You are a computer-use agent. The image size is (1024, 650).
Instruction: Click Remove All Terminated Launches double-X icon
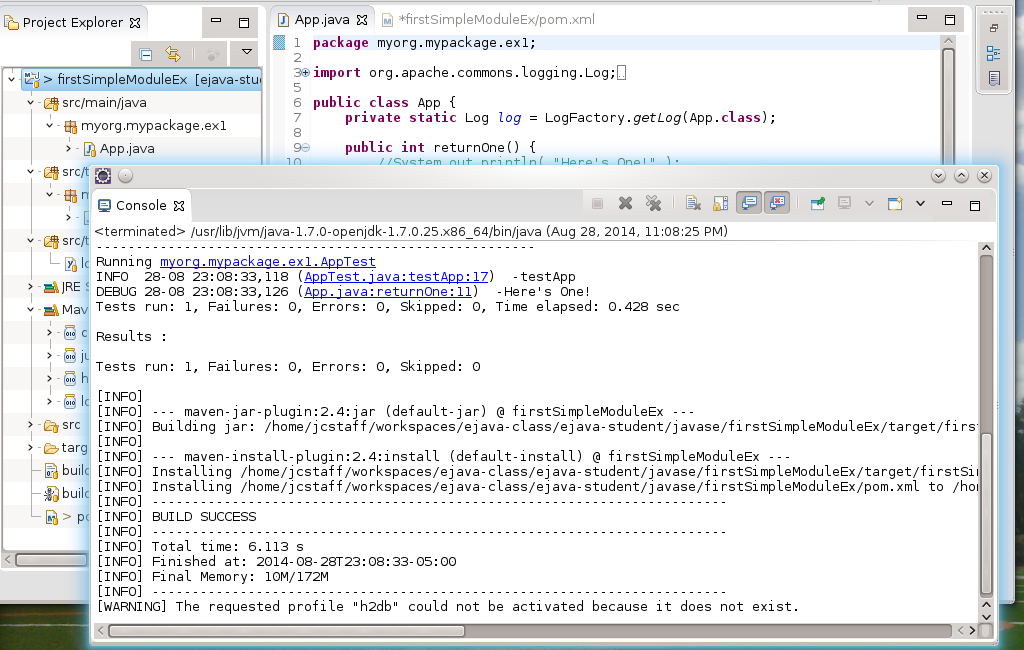pos(653,203)
